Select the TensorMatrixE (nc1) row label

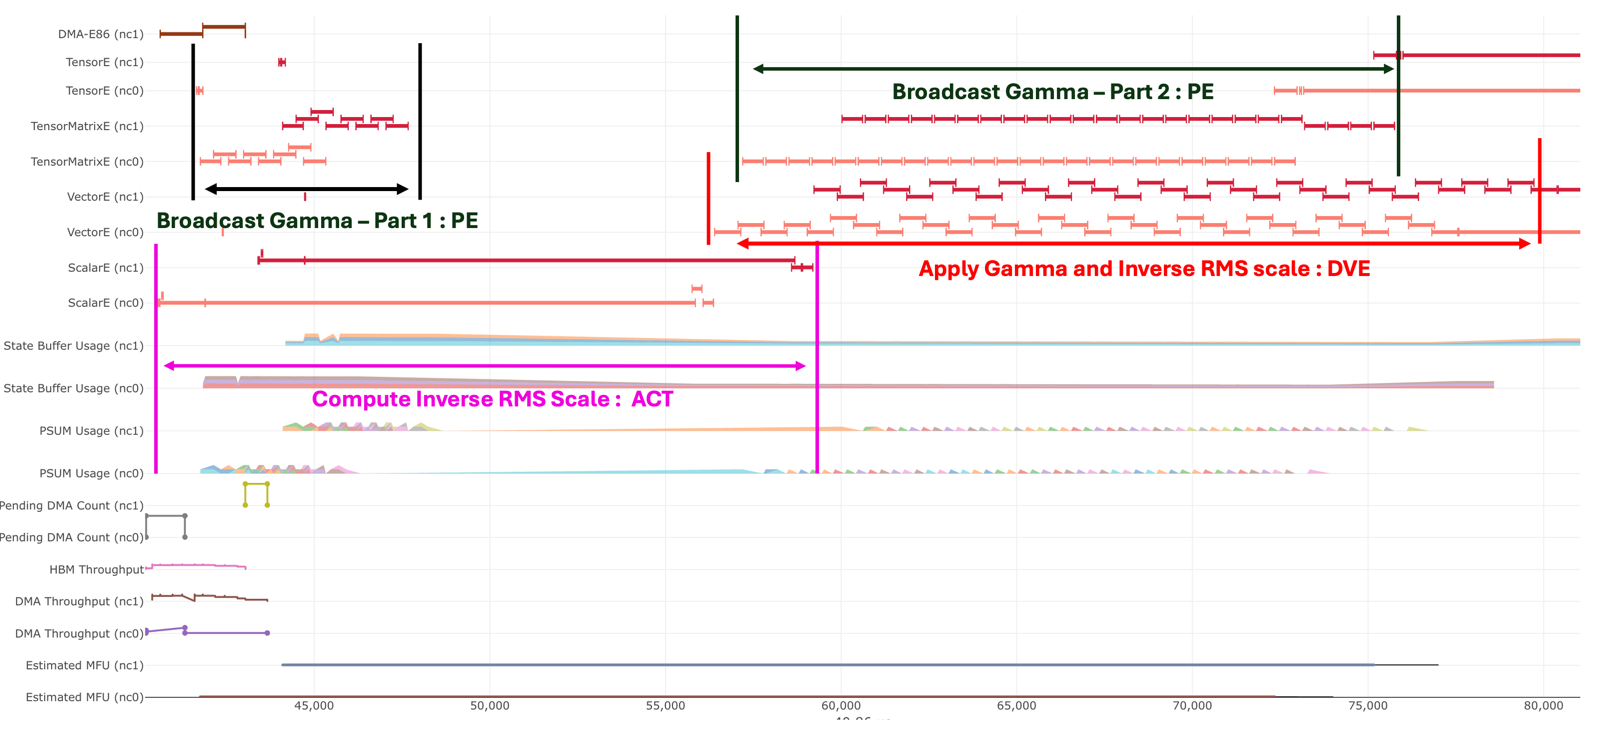click(87, 126)
